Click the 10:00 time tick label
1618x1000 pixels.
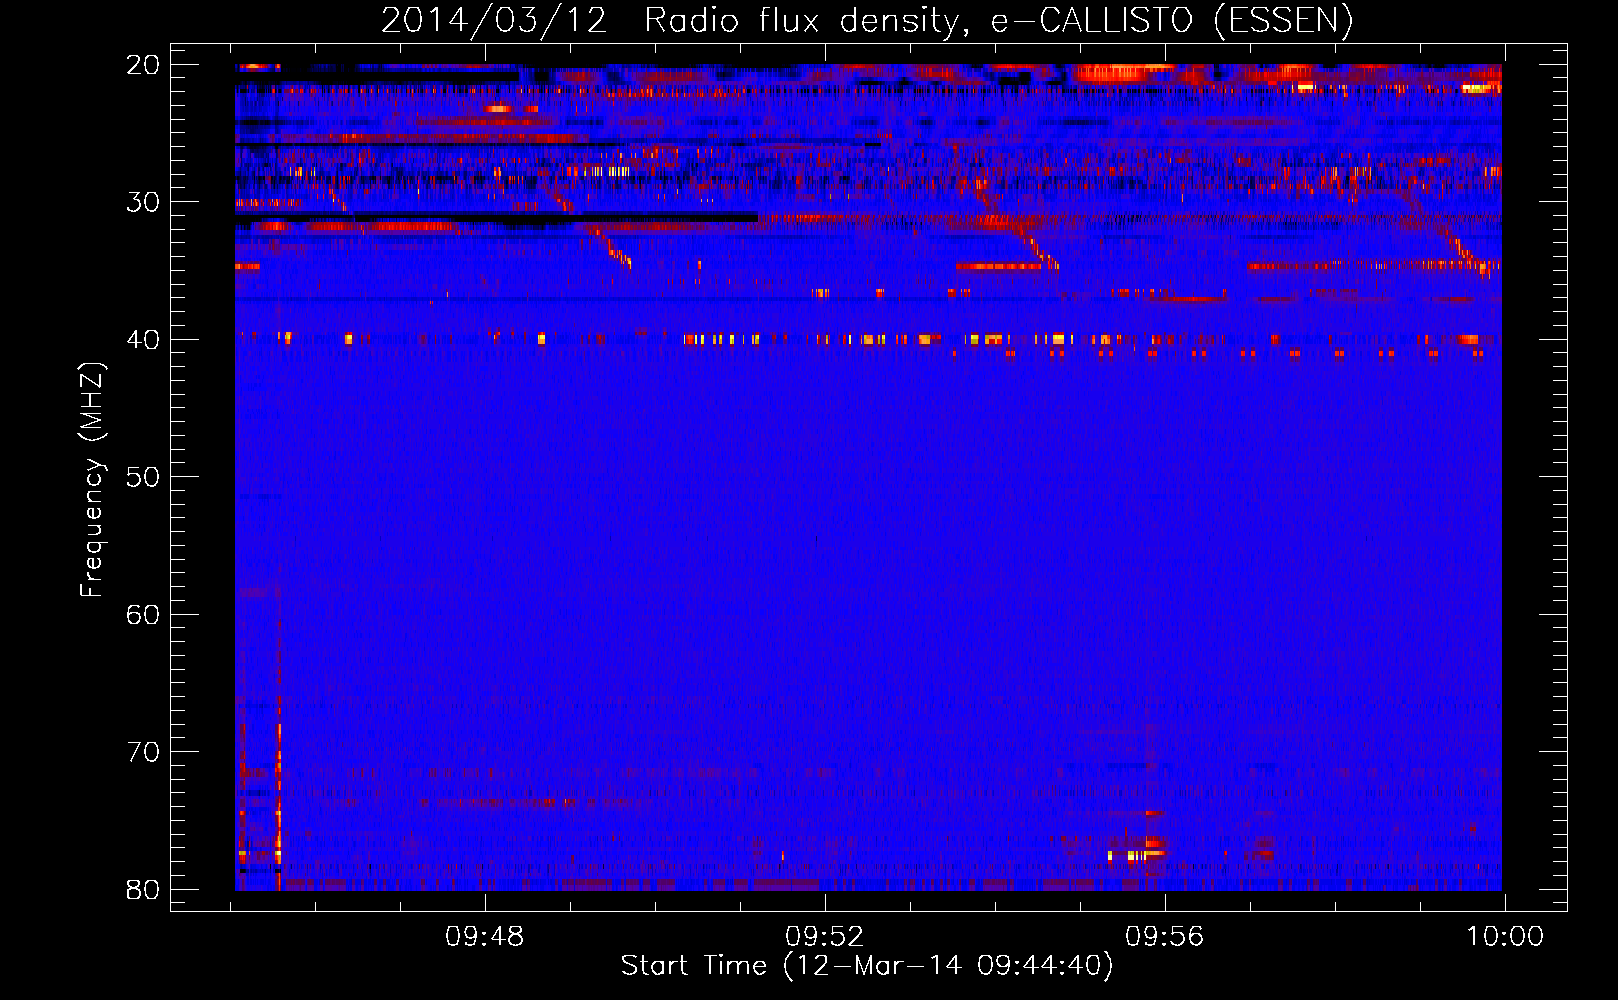tap(1505, 937)
